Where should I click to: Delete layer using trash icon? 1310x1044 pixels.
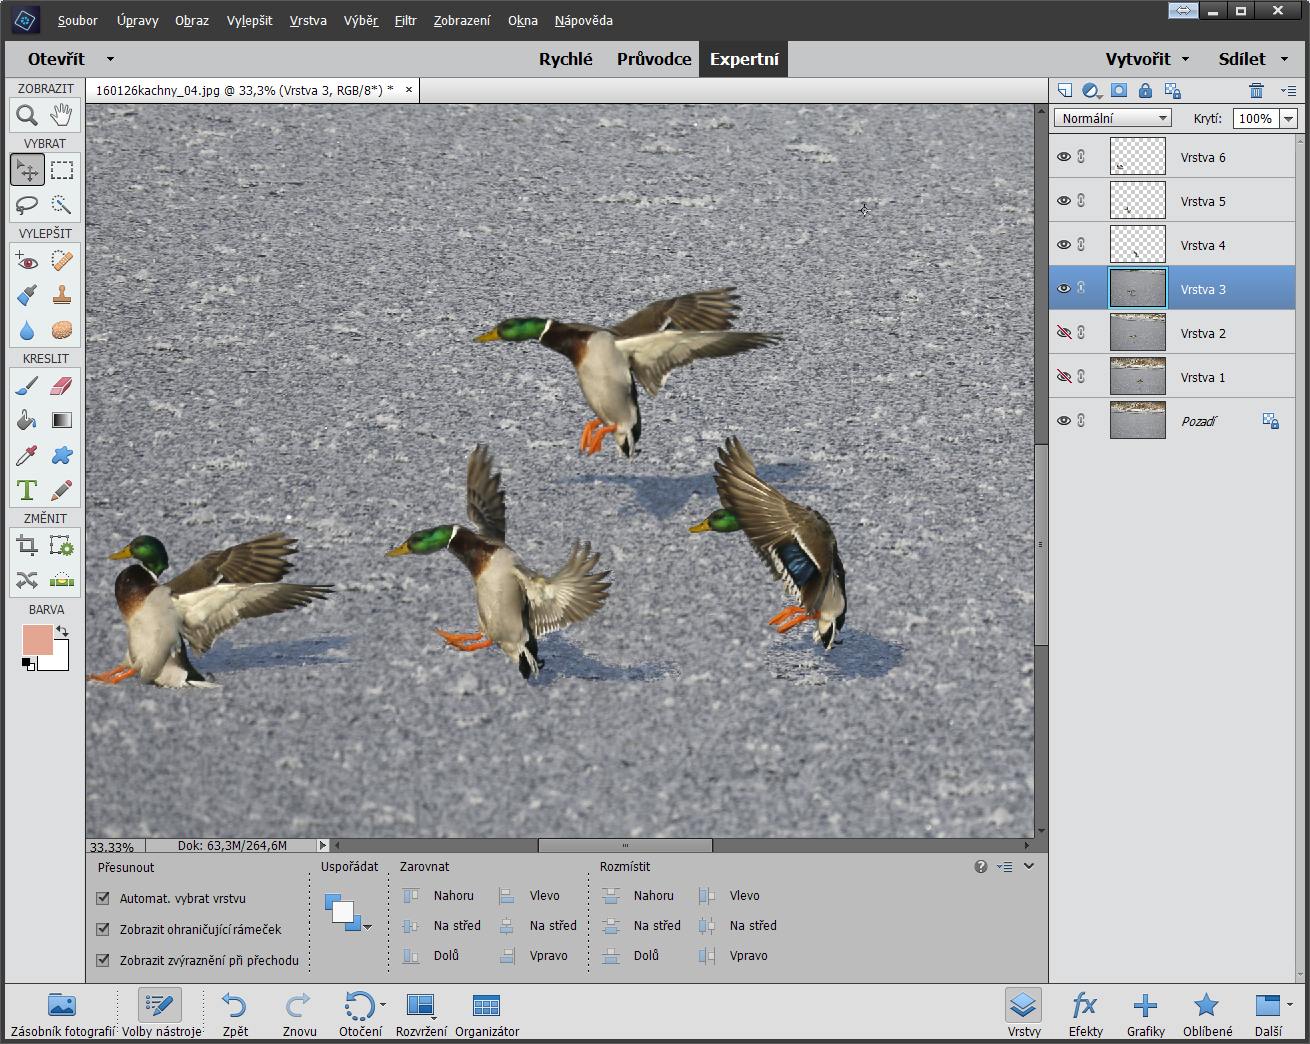pyautogui.click(x=1256, y=91)
